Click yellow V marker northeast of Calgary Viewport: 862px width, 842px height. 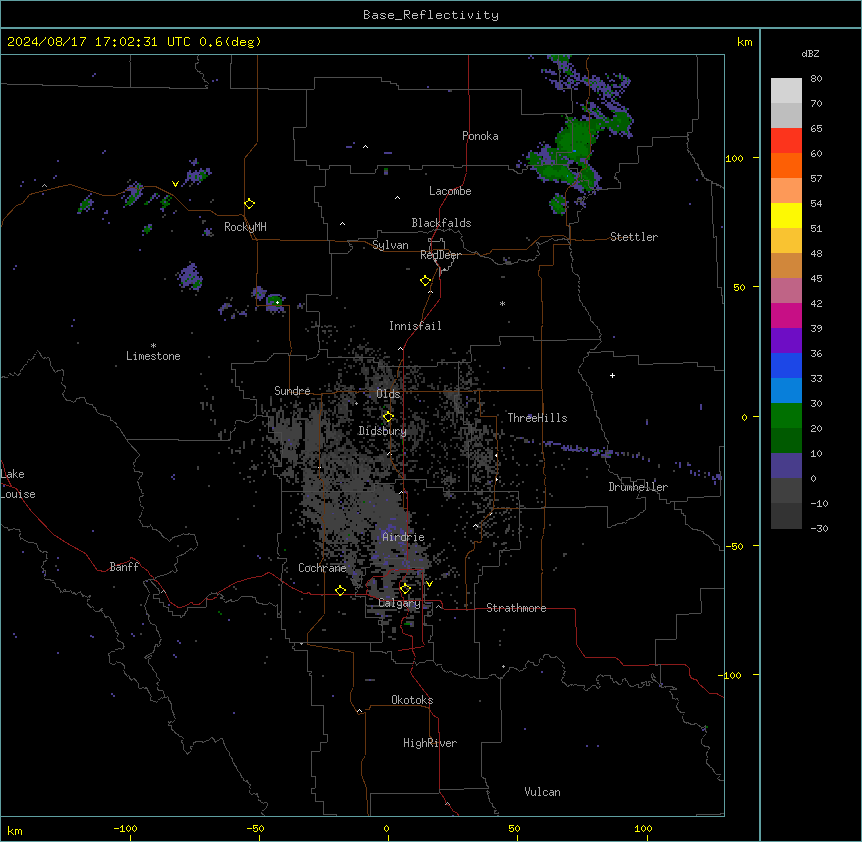tap(429, 584)
